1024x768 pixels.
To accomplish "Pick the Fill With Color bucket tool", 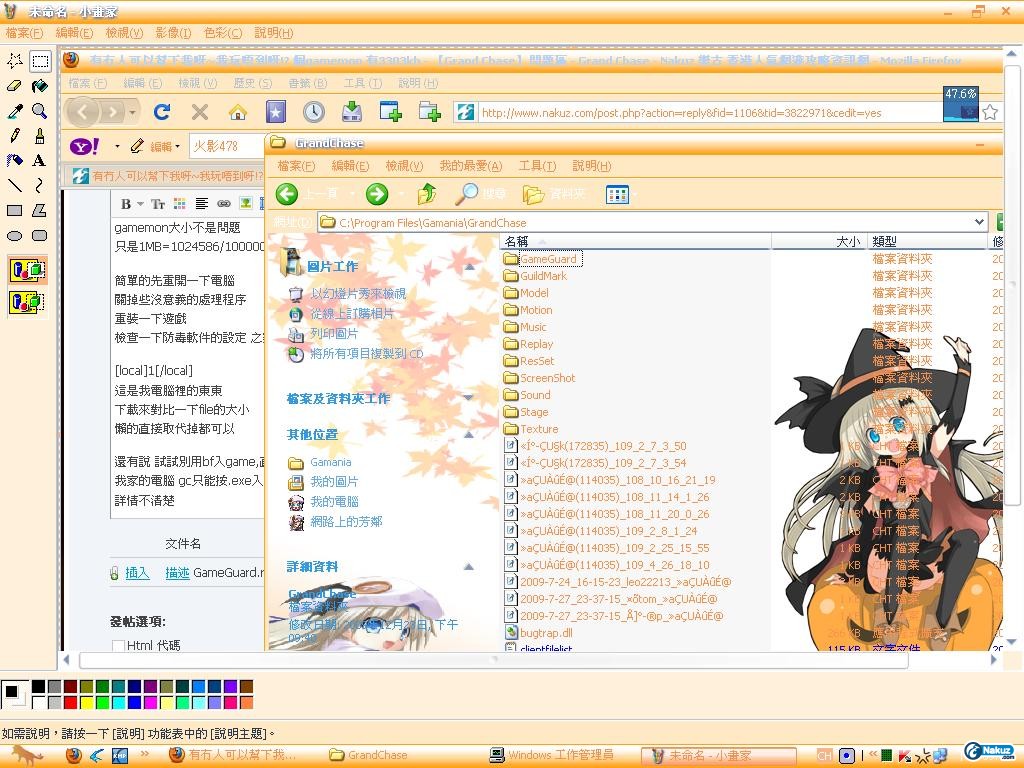I will (40, 86).
